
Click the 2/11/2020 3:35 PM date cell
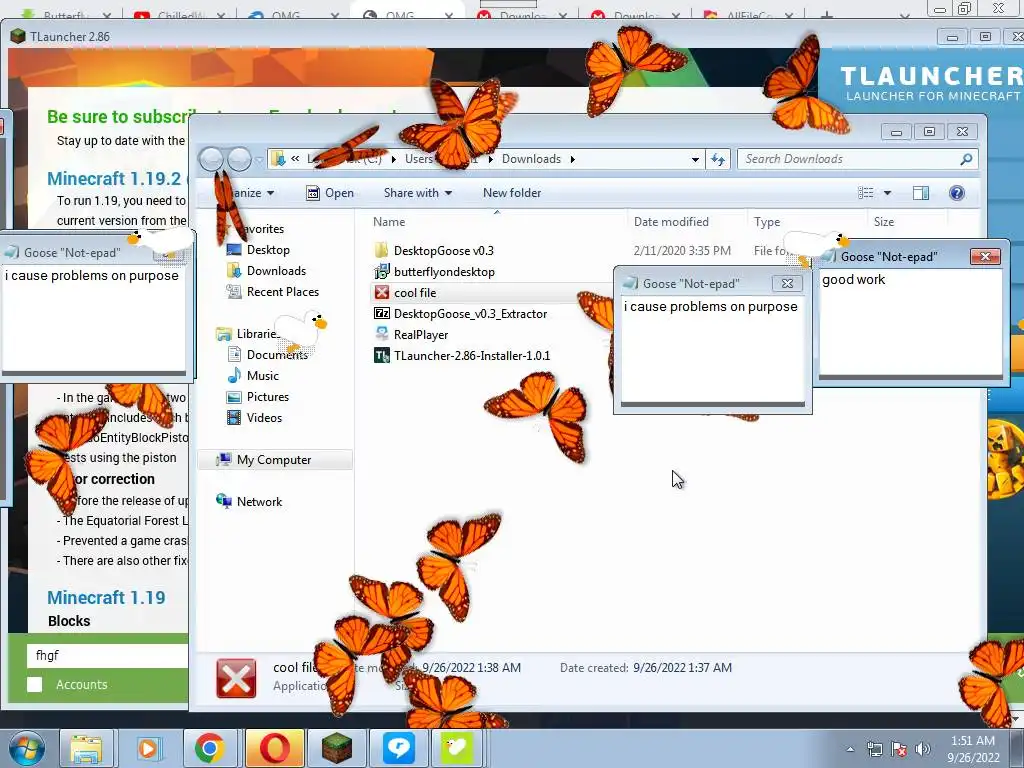(682, 251)
